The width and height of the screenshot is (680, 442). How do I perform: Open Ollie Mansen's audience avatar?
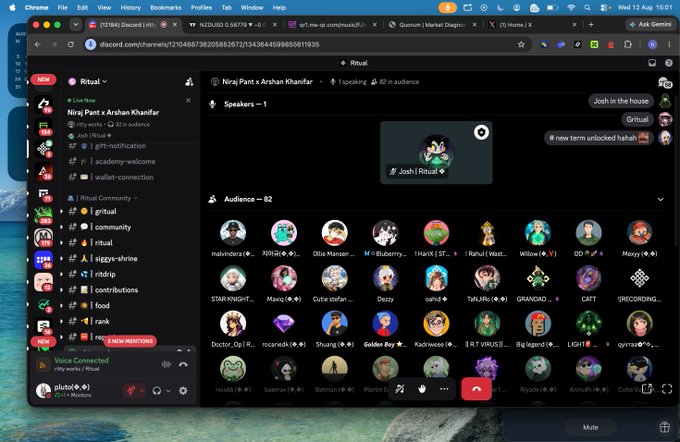(x=334, y=233)
